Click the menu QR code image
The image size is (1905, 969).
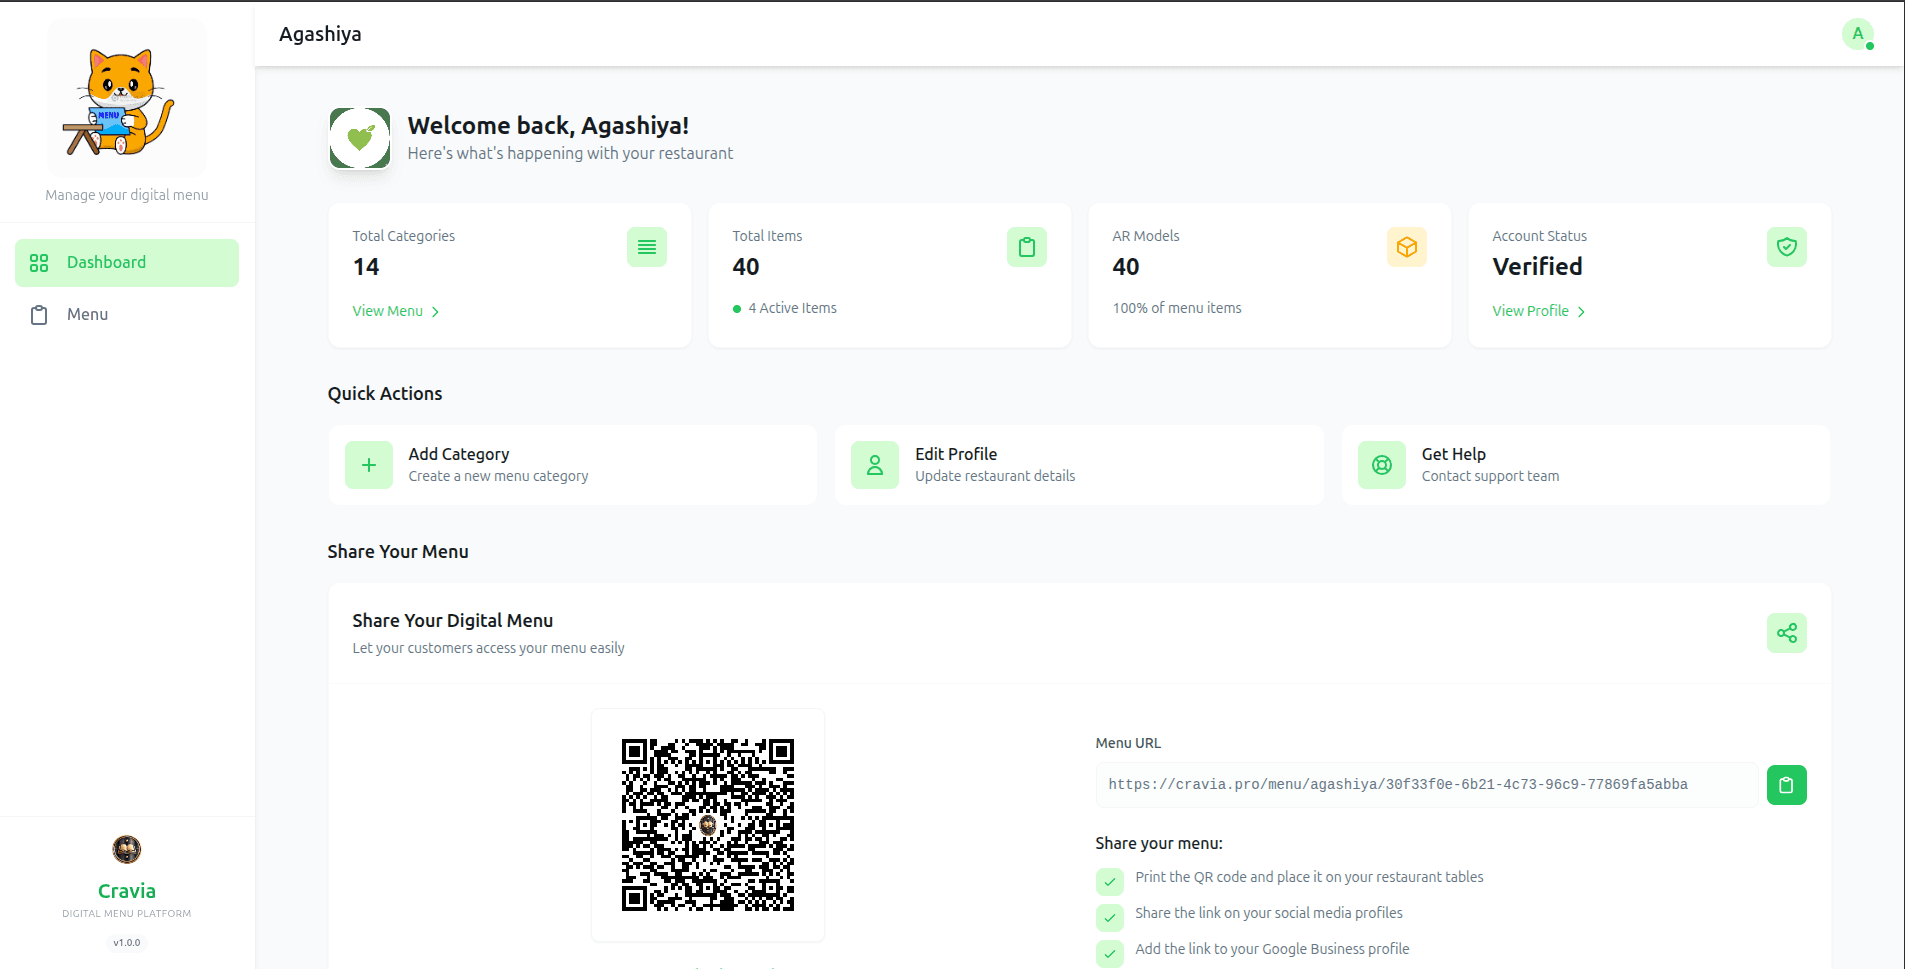708,825
